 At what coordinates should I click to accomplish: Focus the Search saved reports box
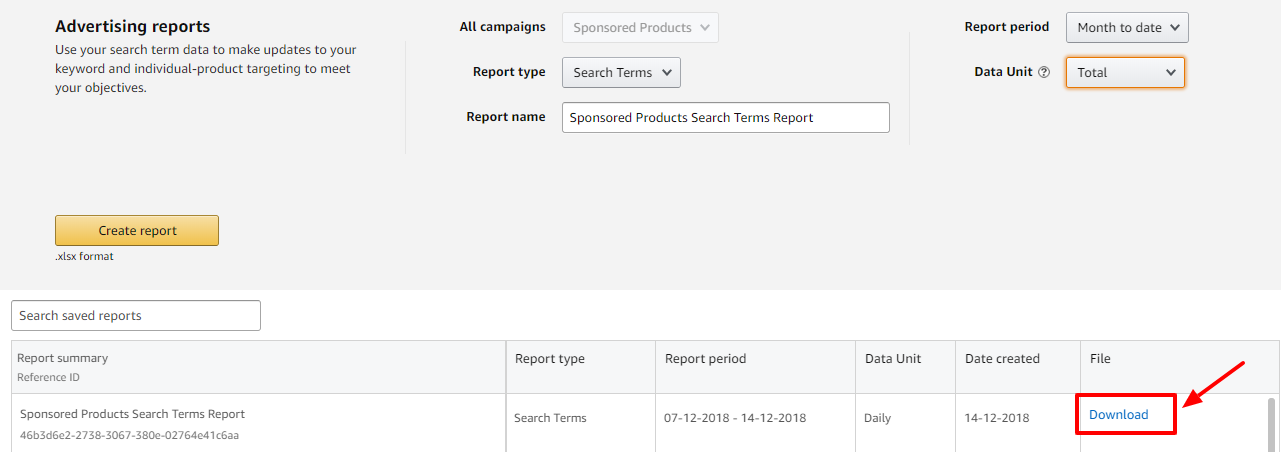pos(136,316)
